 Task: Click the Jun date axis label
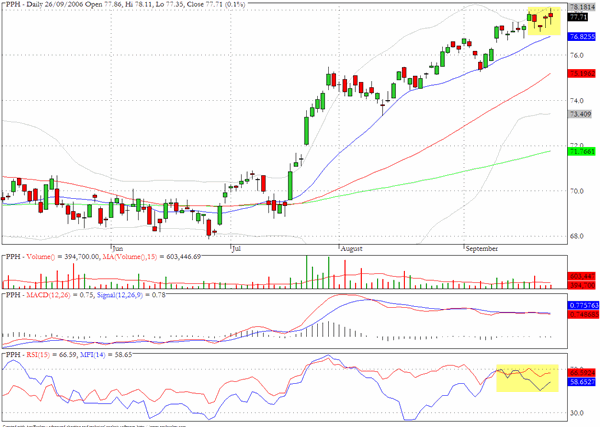pos(117,249)
